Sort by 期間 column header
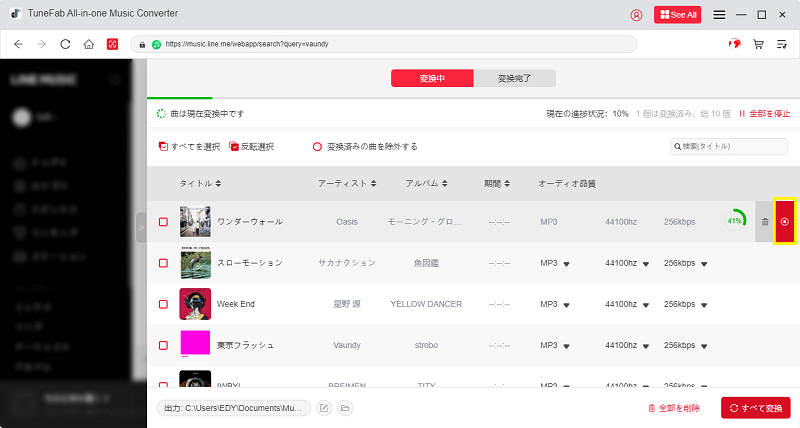This screenshot has width=800, height=428. [x=497, y=184]
